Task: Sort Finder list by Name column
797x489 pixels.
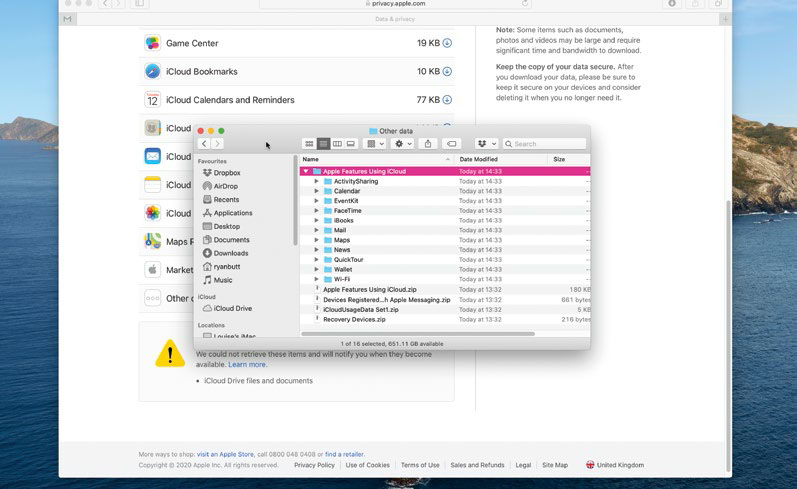Action: (x=377, y=159)
